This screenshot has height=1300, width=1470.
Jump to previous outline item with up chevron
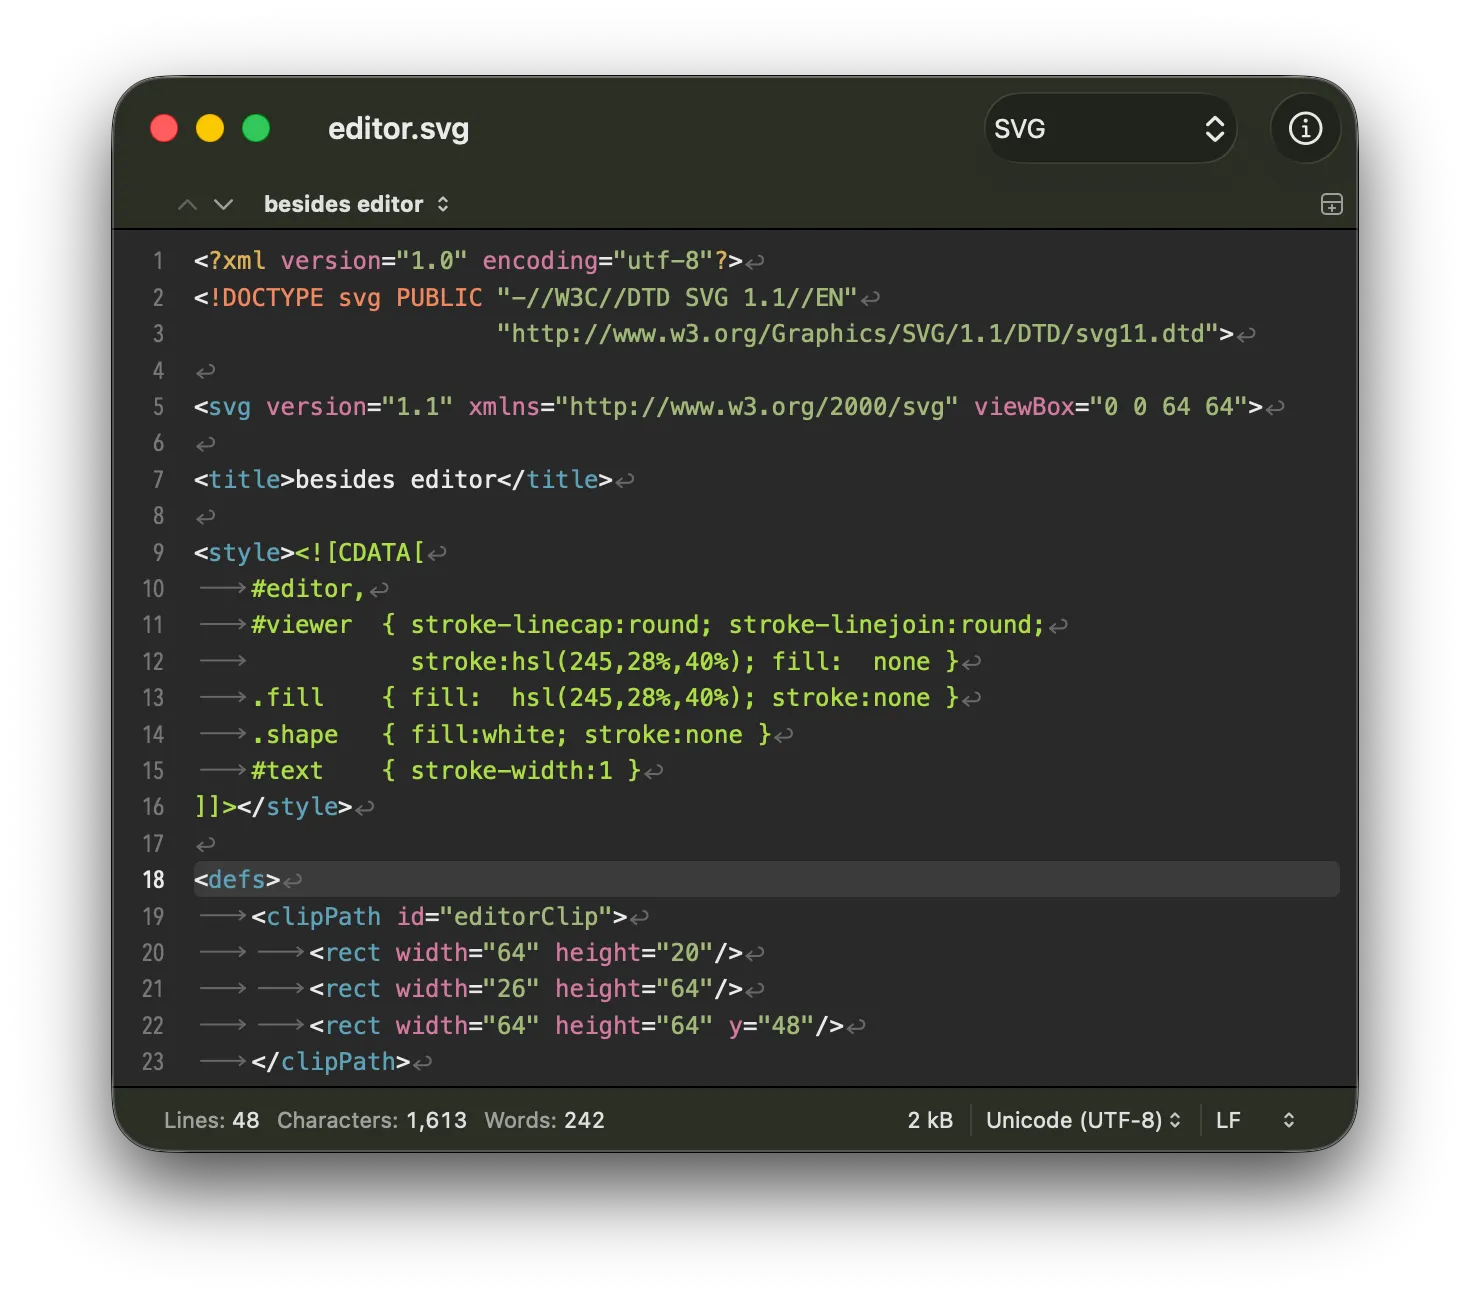187,205
